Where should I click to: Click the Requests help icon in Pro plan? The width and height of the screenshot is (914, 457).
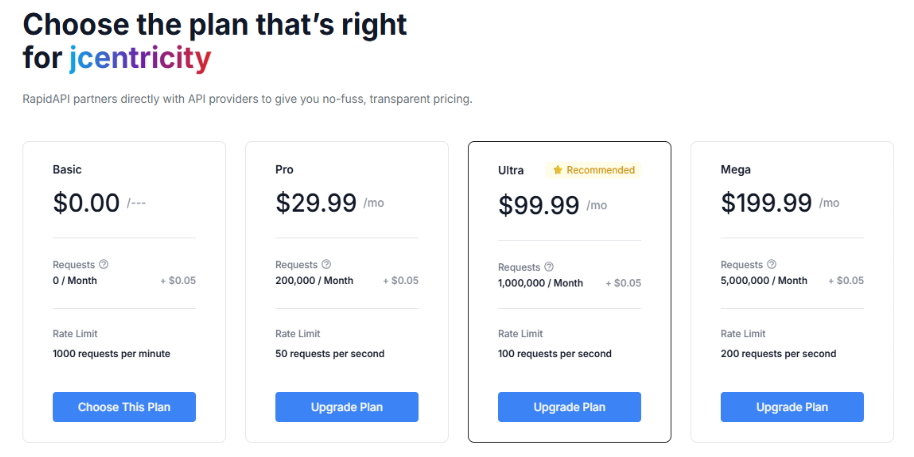(326, 264)
